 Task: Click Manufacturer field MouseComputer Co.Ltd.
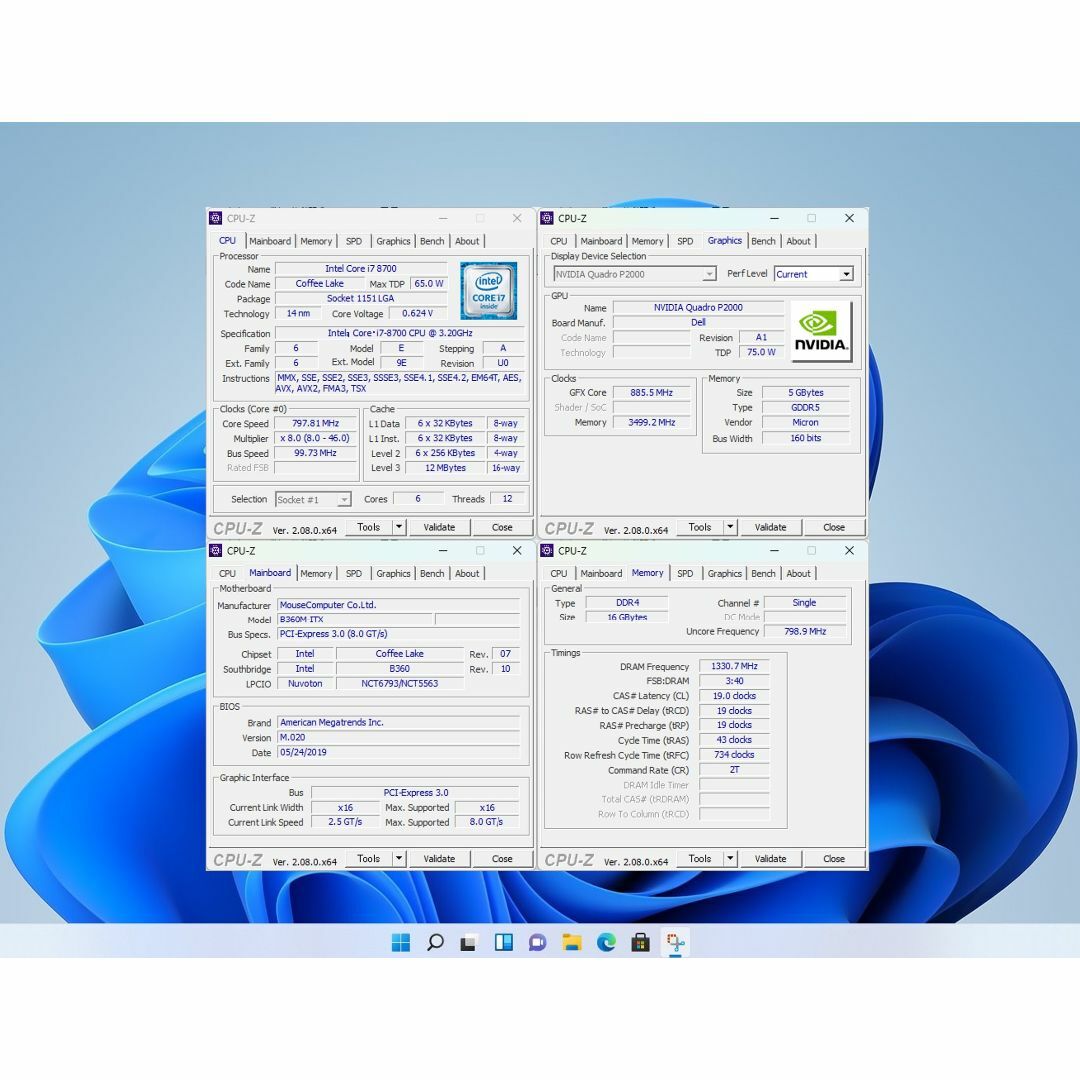tap(399, 605)
